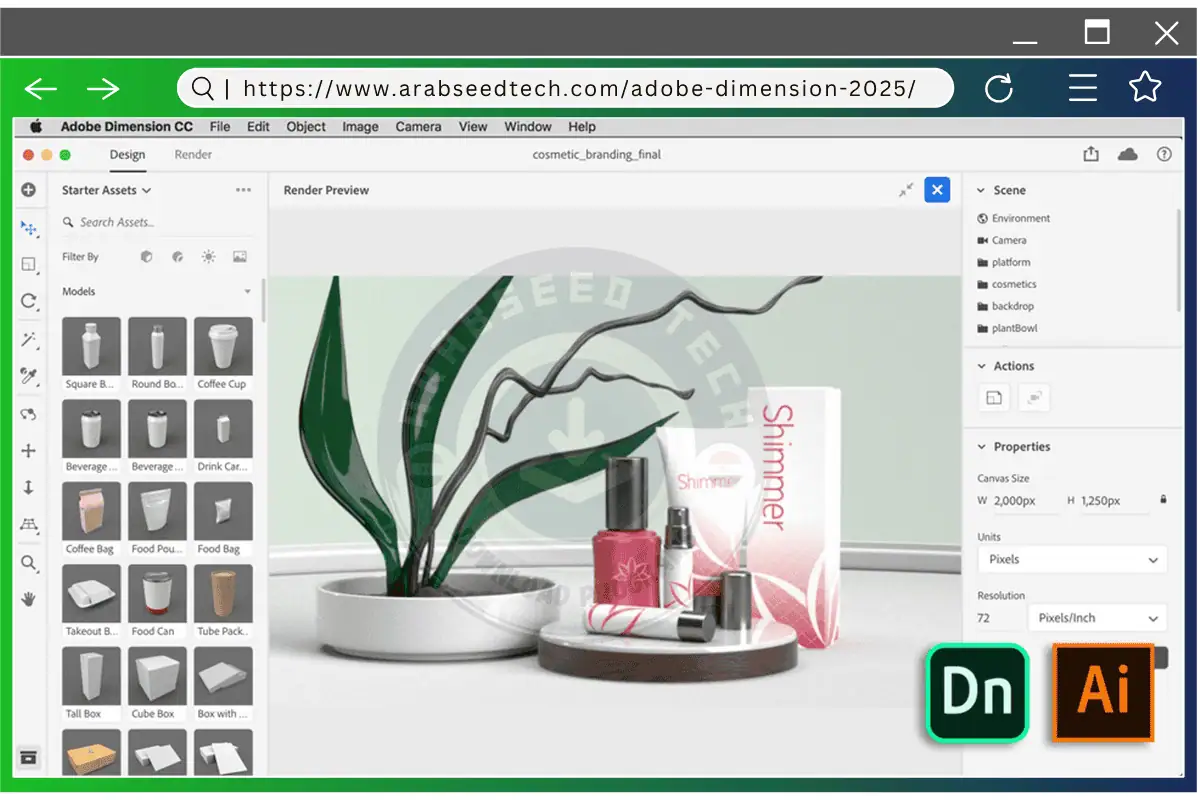Toggle the Materials filter in Filter By

pyautogui.click(x=177, y=257)
